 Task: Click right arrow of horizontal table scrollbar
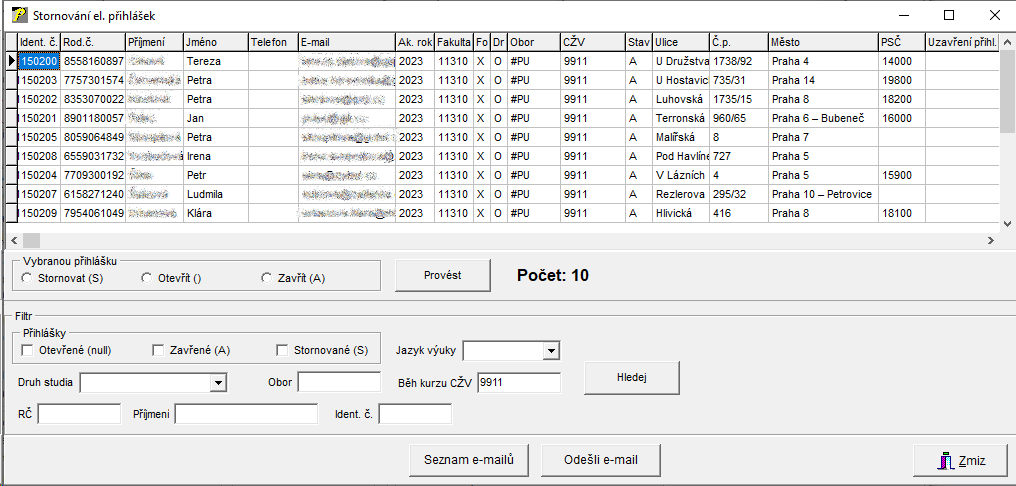[991, 241]
